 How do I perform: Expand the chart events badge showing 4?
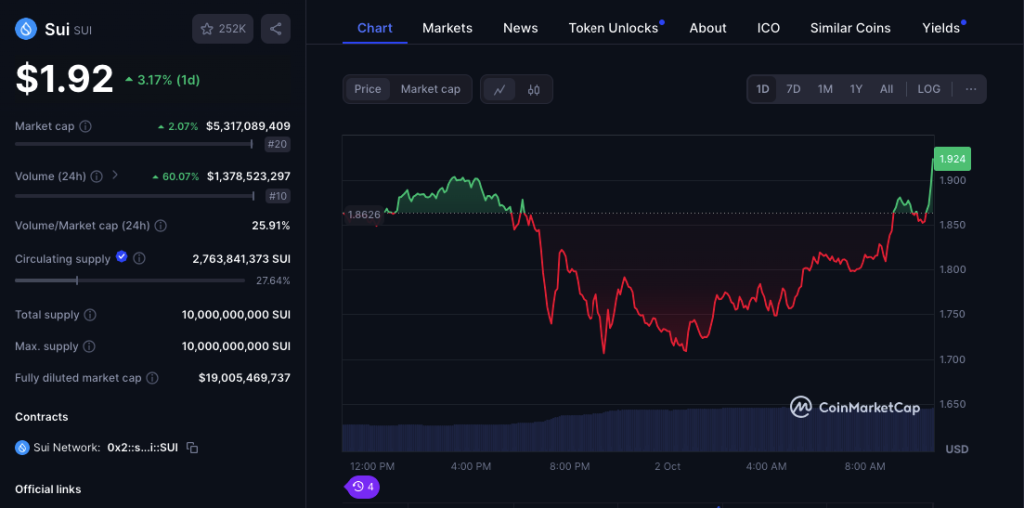362,487
